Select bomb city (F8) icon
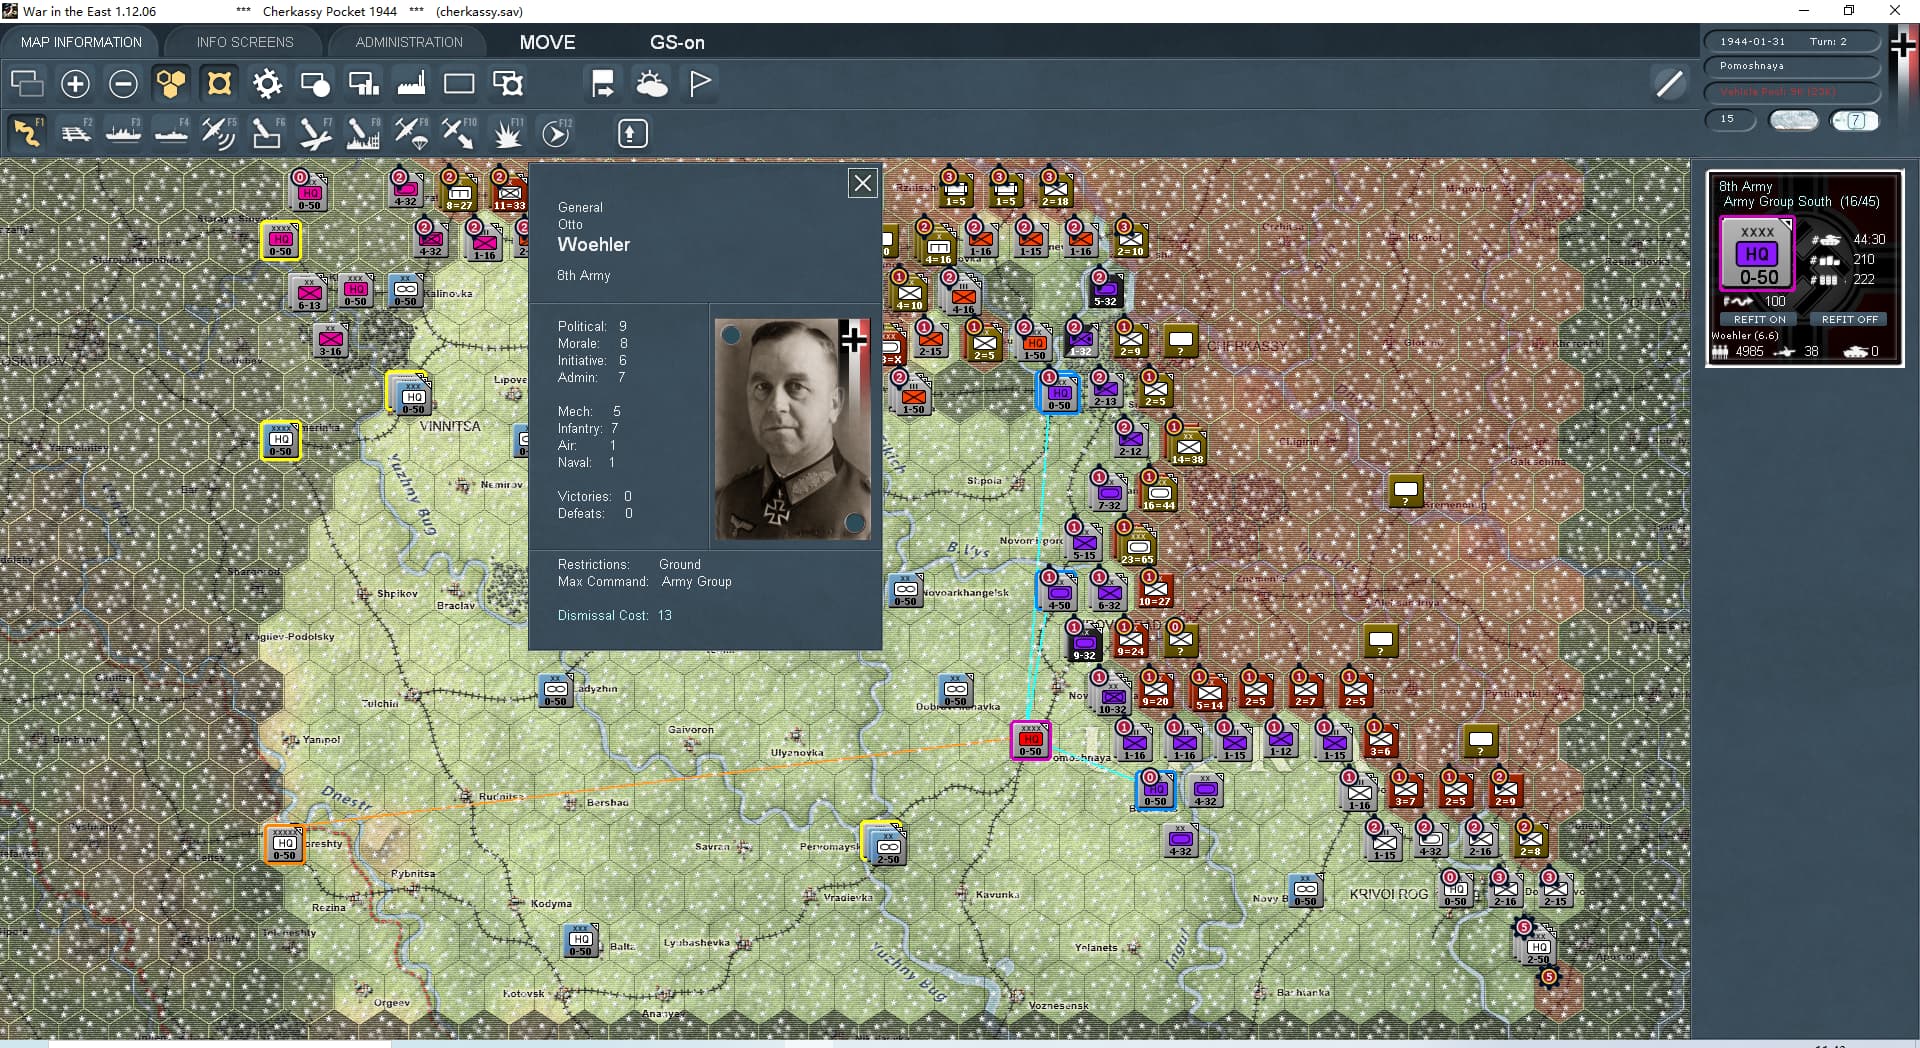1920x1048 pixels. point(363,132)
